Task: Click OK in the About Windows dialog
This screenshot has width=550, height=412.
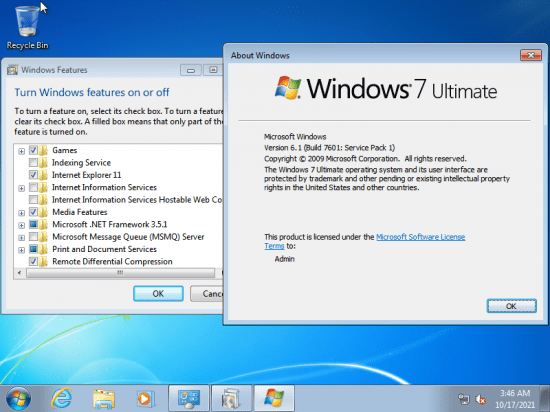Action: click(511, 306)
